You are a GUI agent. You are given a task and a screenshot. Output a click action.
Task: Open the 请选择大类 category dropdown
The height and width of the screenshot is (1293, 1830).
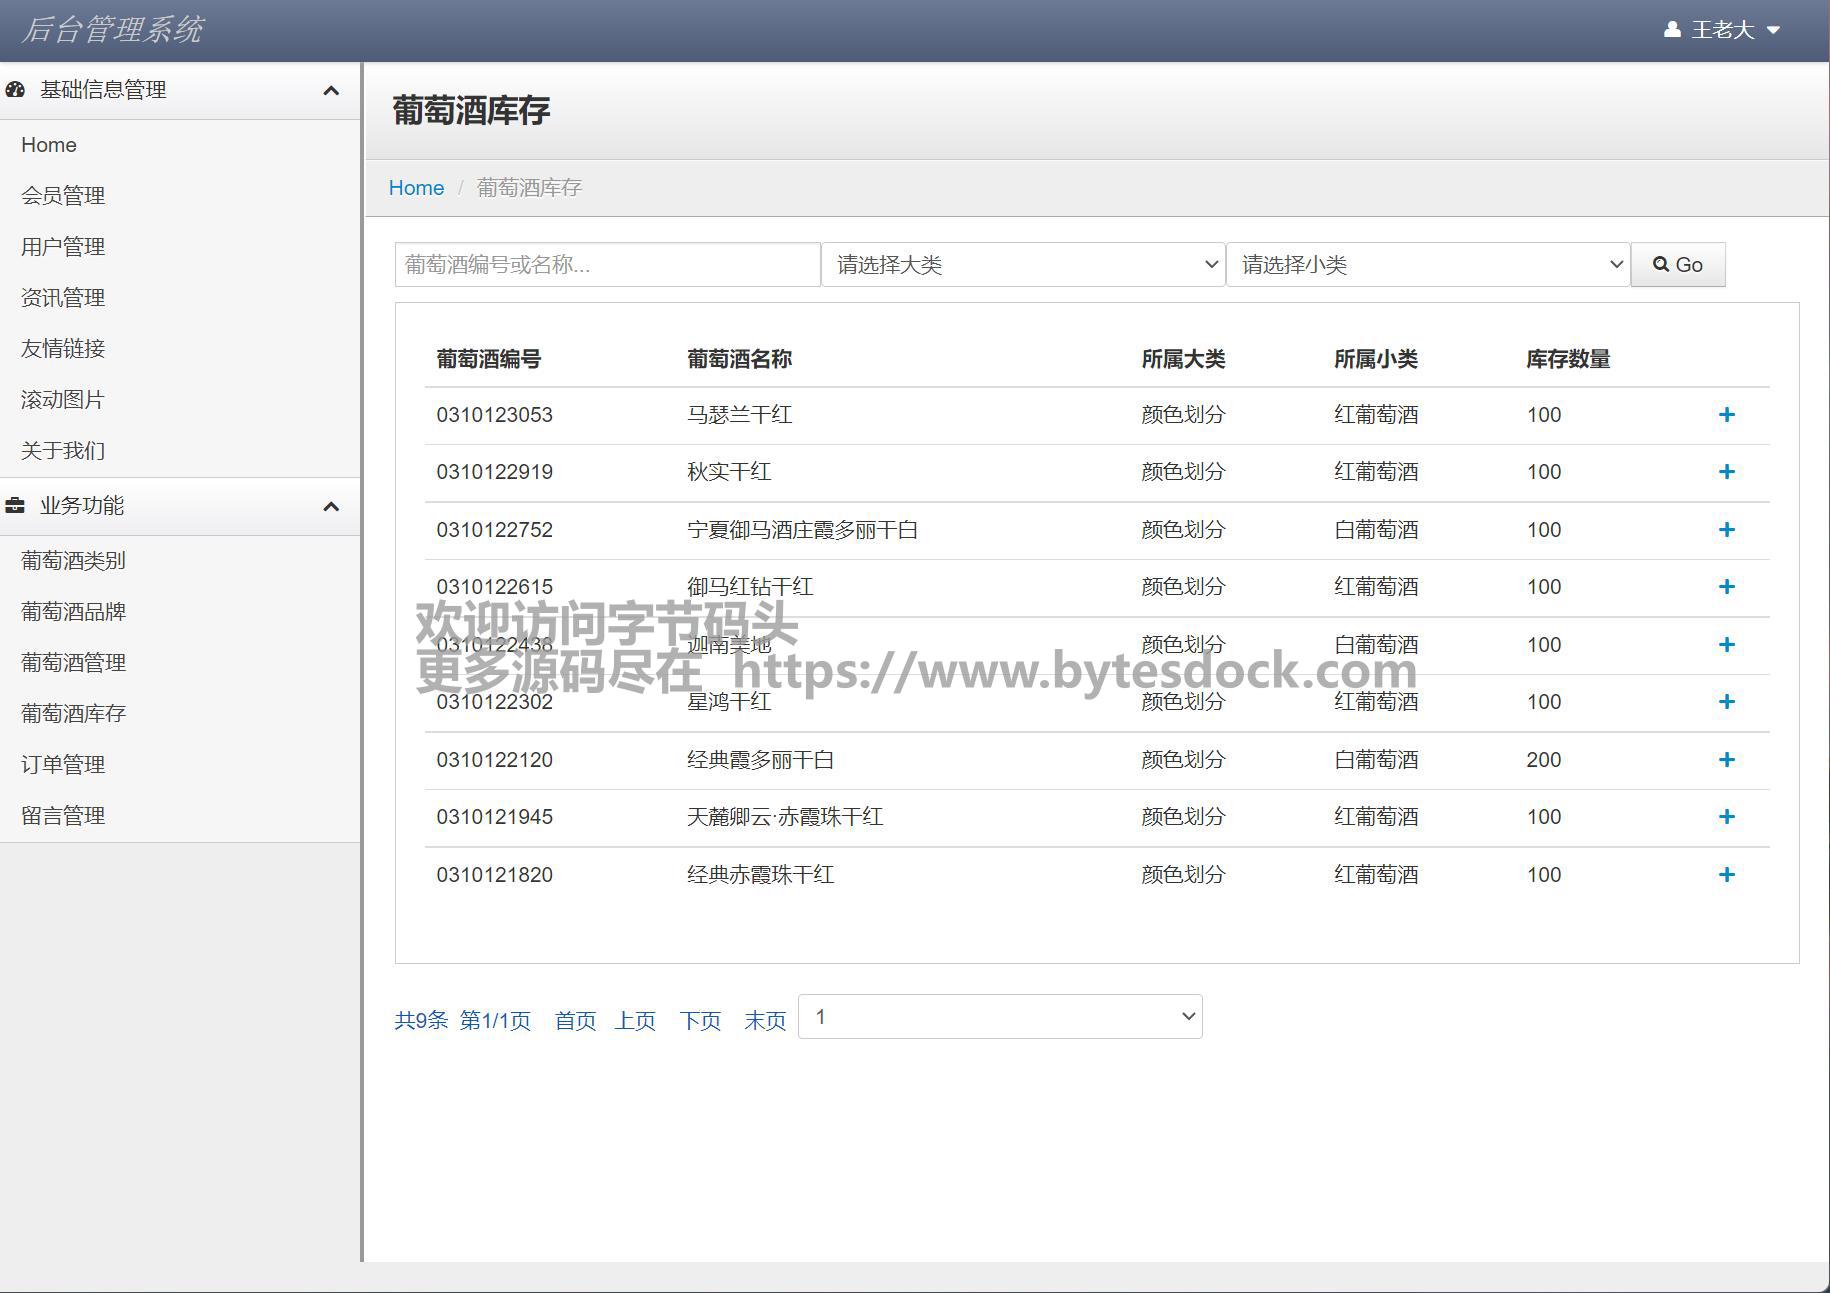pyautogui.click(x=1023, y=265)
